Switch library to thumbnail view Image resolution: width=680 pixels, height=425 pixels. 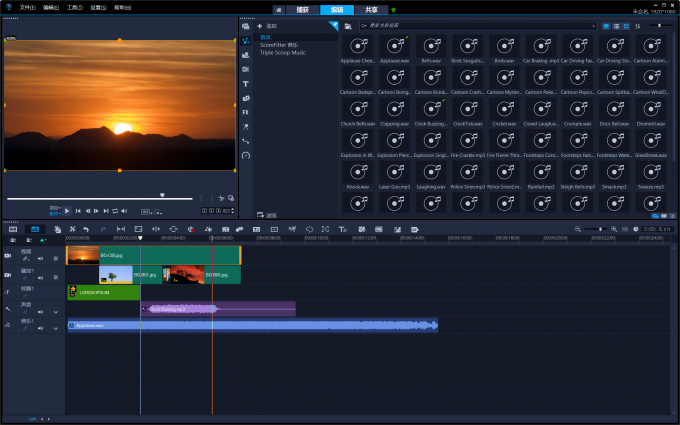pyautogui.click(x=626, y=26)
